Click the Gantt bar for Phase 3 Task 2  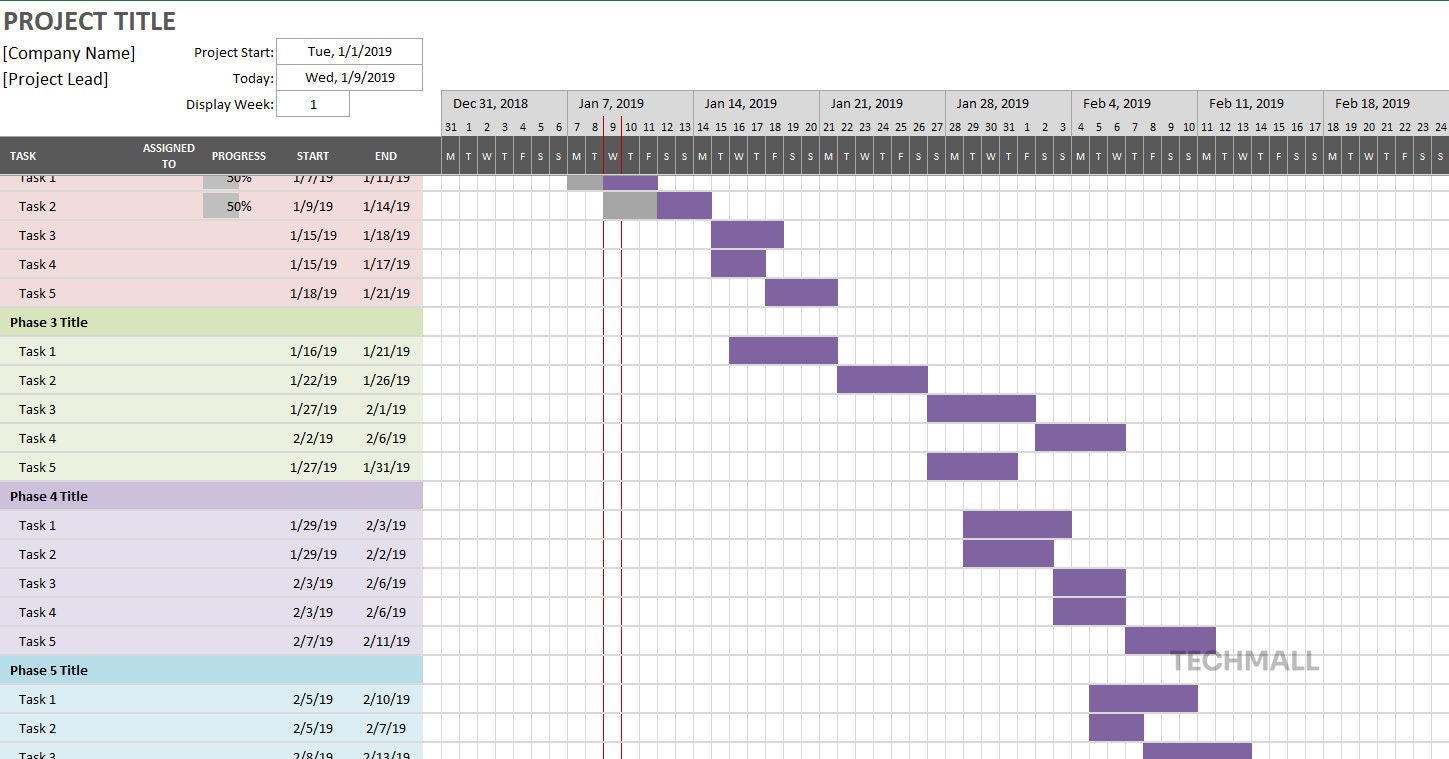point(882,379)
